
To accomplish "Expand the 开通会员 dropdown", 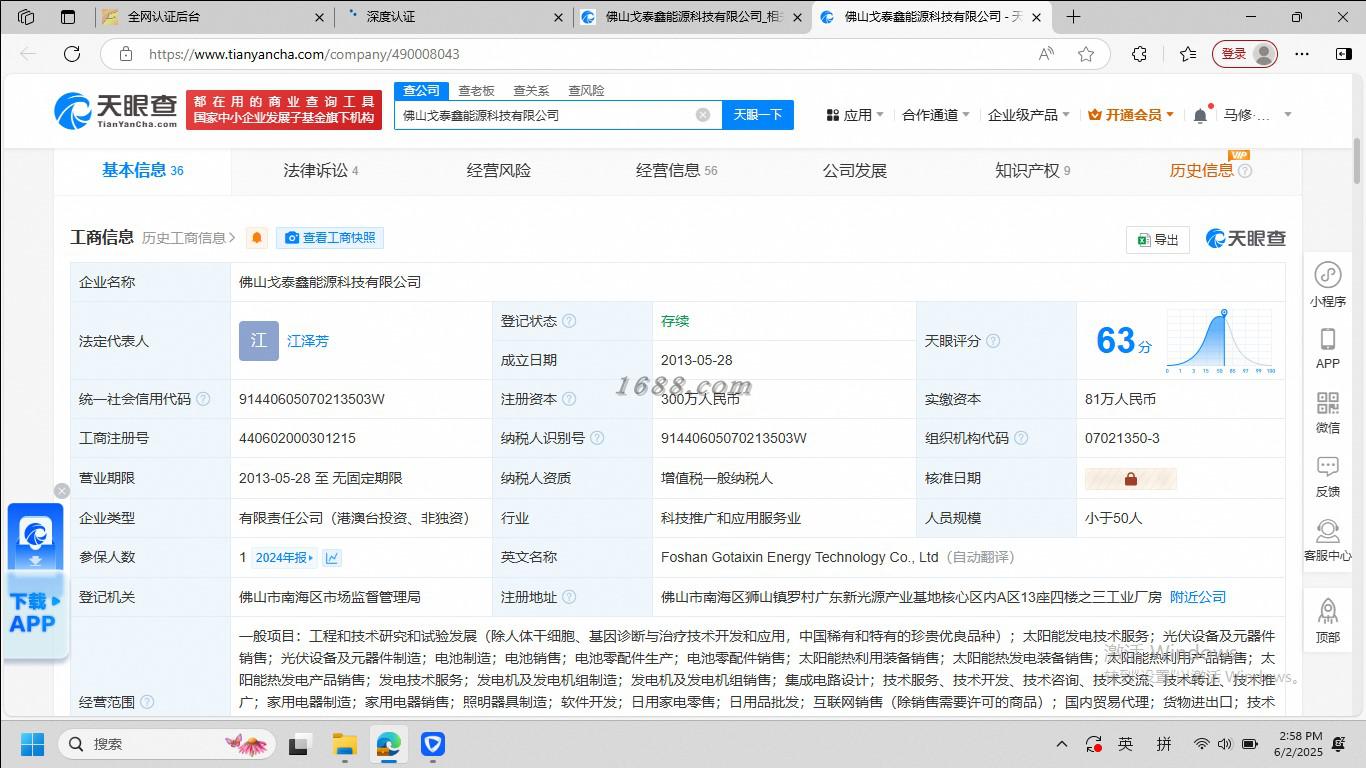I will [x=1131, y=115].
